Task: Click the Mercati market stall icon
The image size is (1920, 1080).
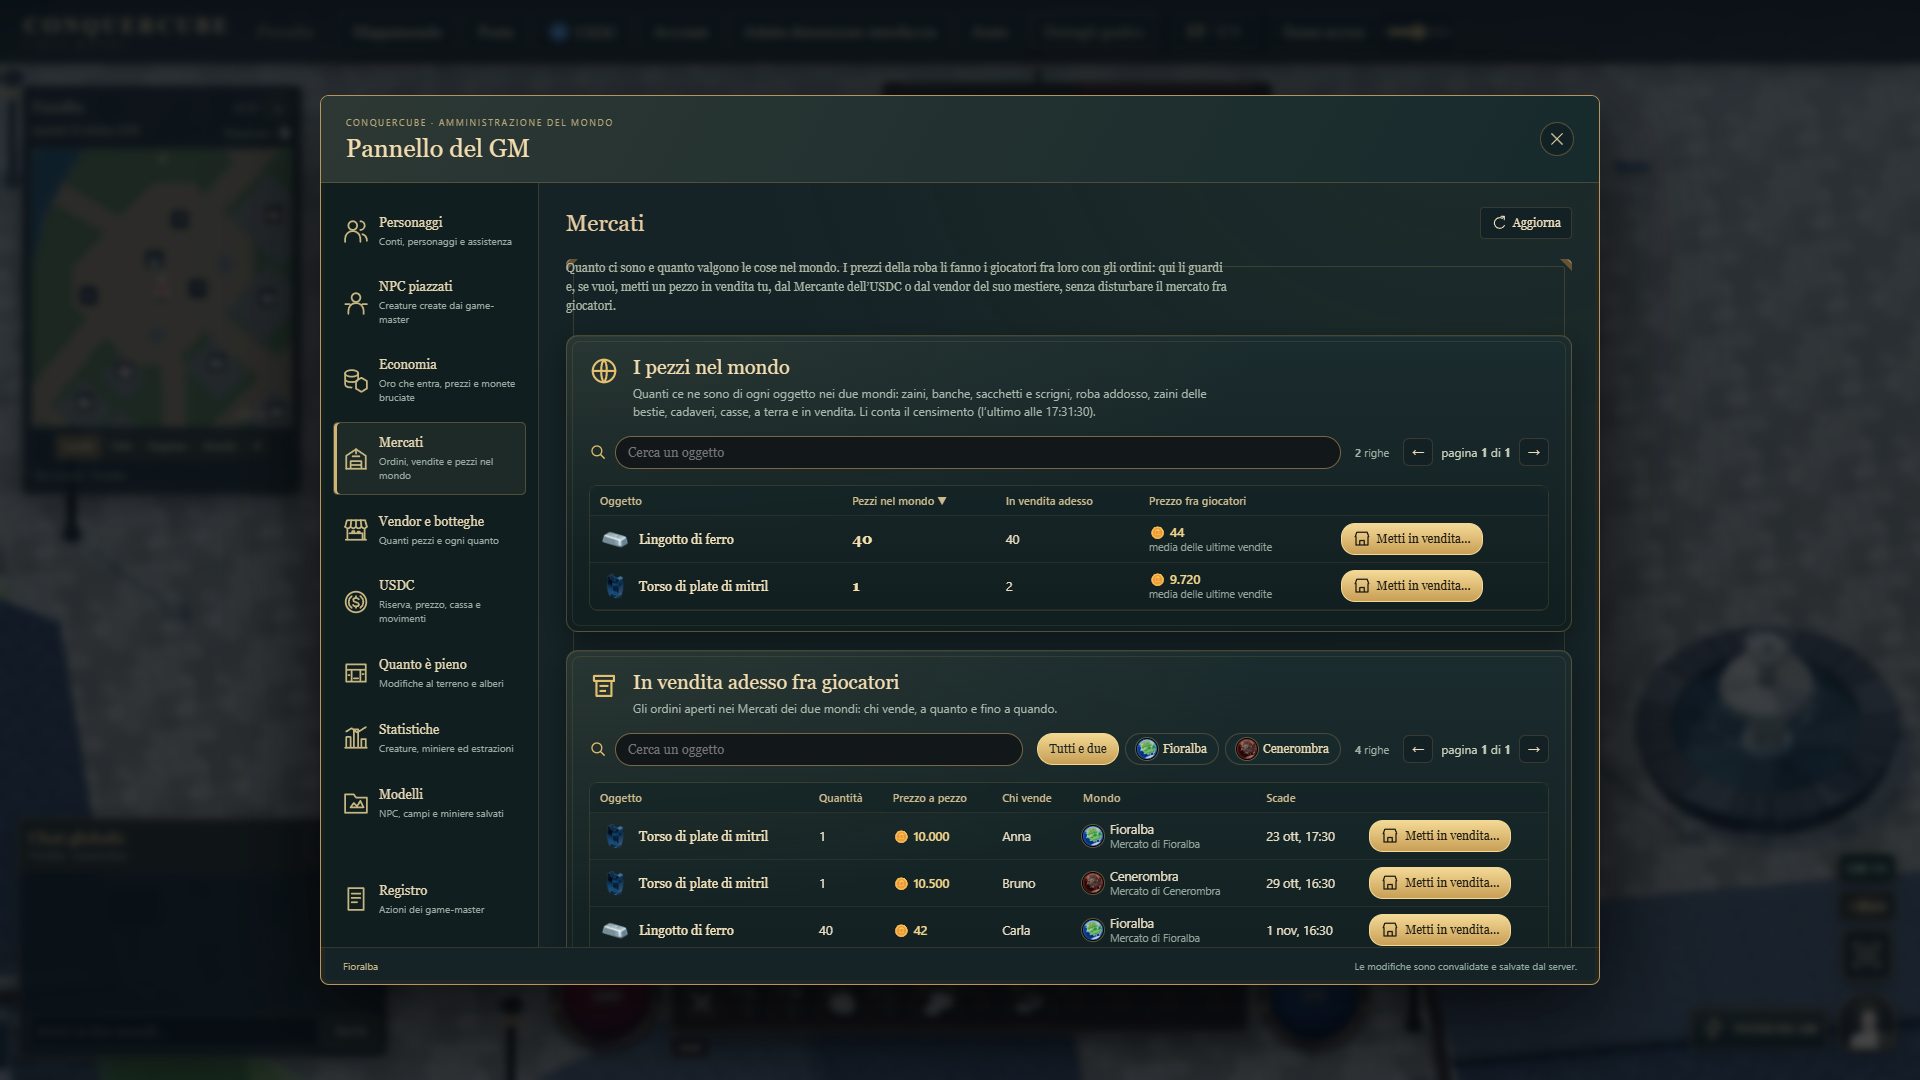Action: pyautogui.click(x=355, y=458)
